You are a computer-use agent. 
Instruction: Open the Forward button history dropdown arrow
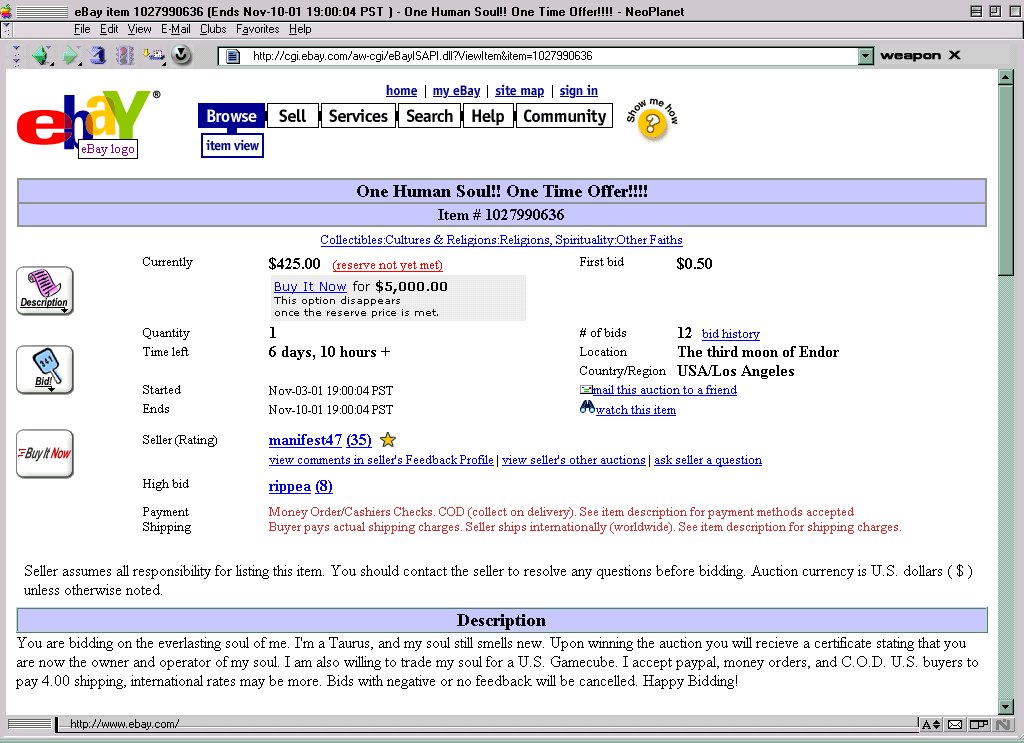80,63
